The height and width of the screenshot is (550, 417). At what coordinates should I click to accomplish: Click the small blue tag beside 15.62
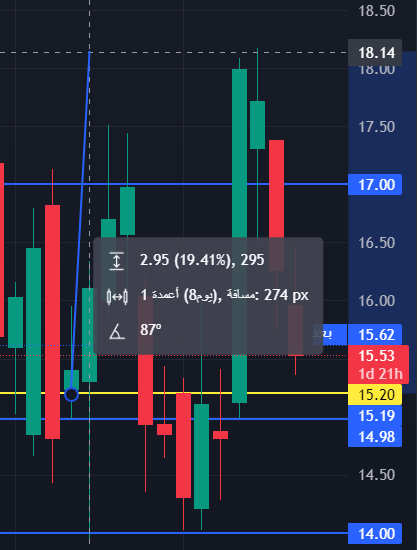[x=322, y=334]
